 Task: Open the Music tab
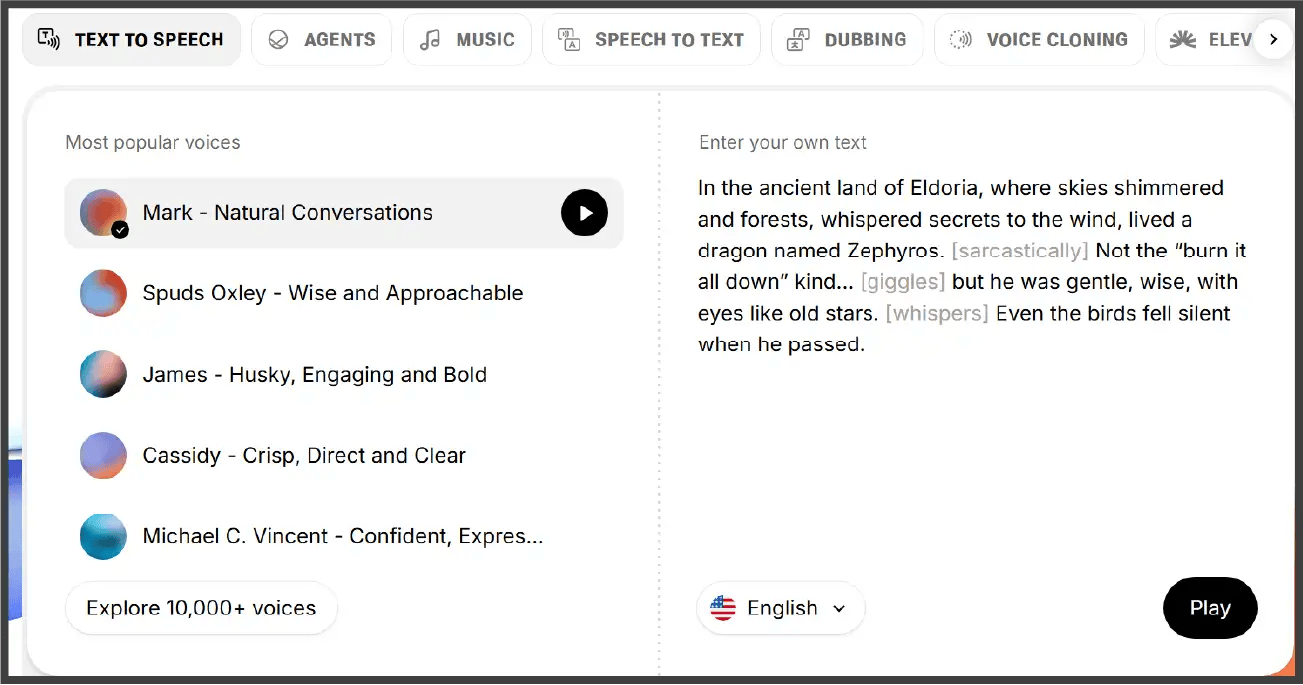click(467, 39)
